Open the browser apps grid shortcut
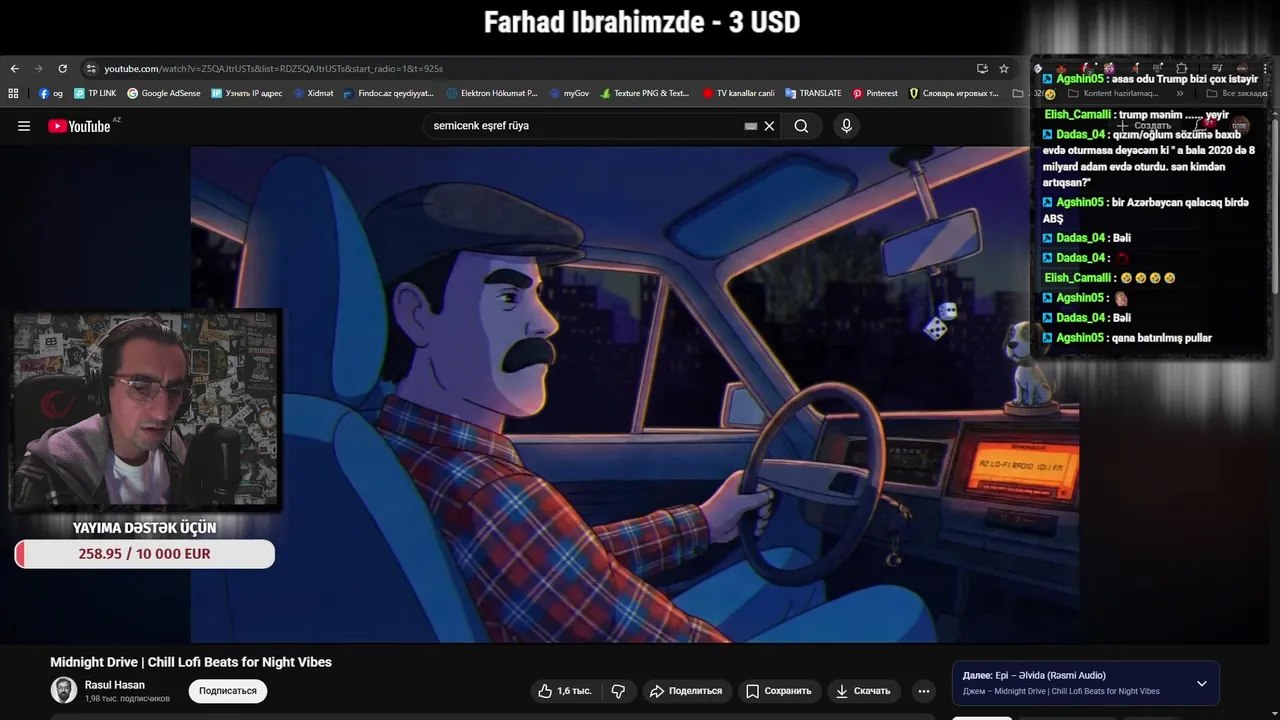The image size is (1280, 720). [x=13, y=93]
